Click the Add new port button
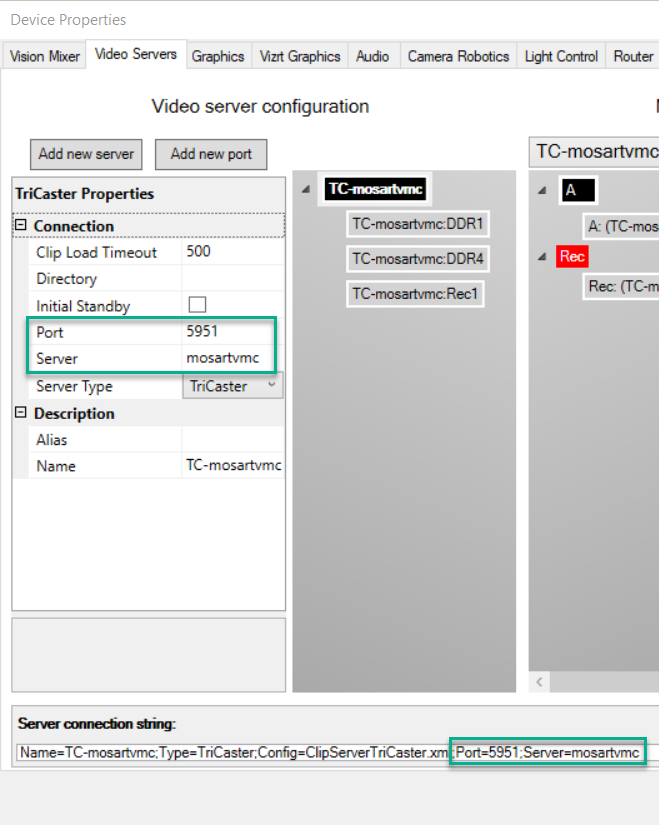659x825 pixels. point(211,154)
